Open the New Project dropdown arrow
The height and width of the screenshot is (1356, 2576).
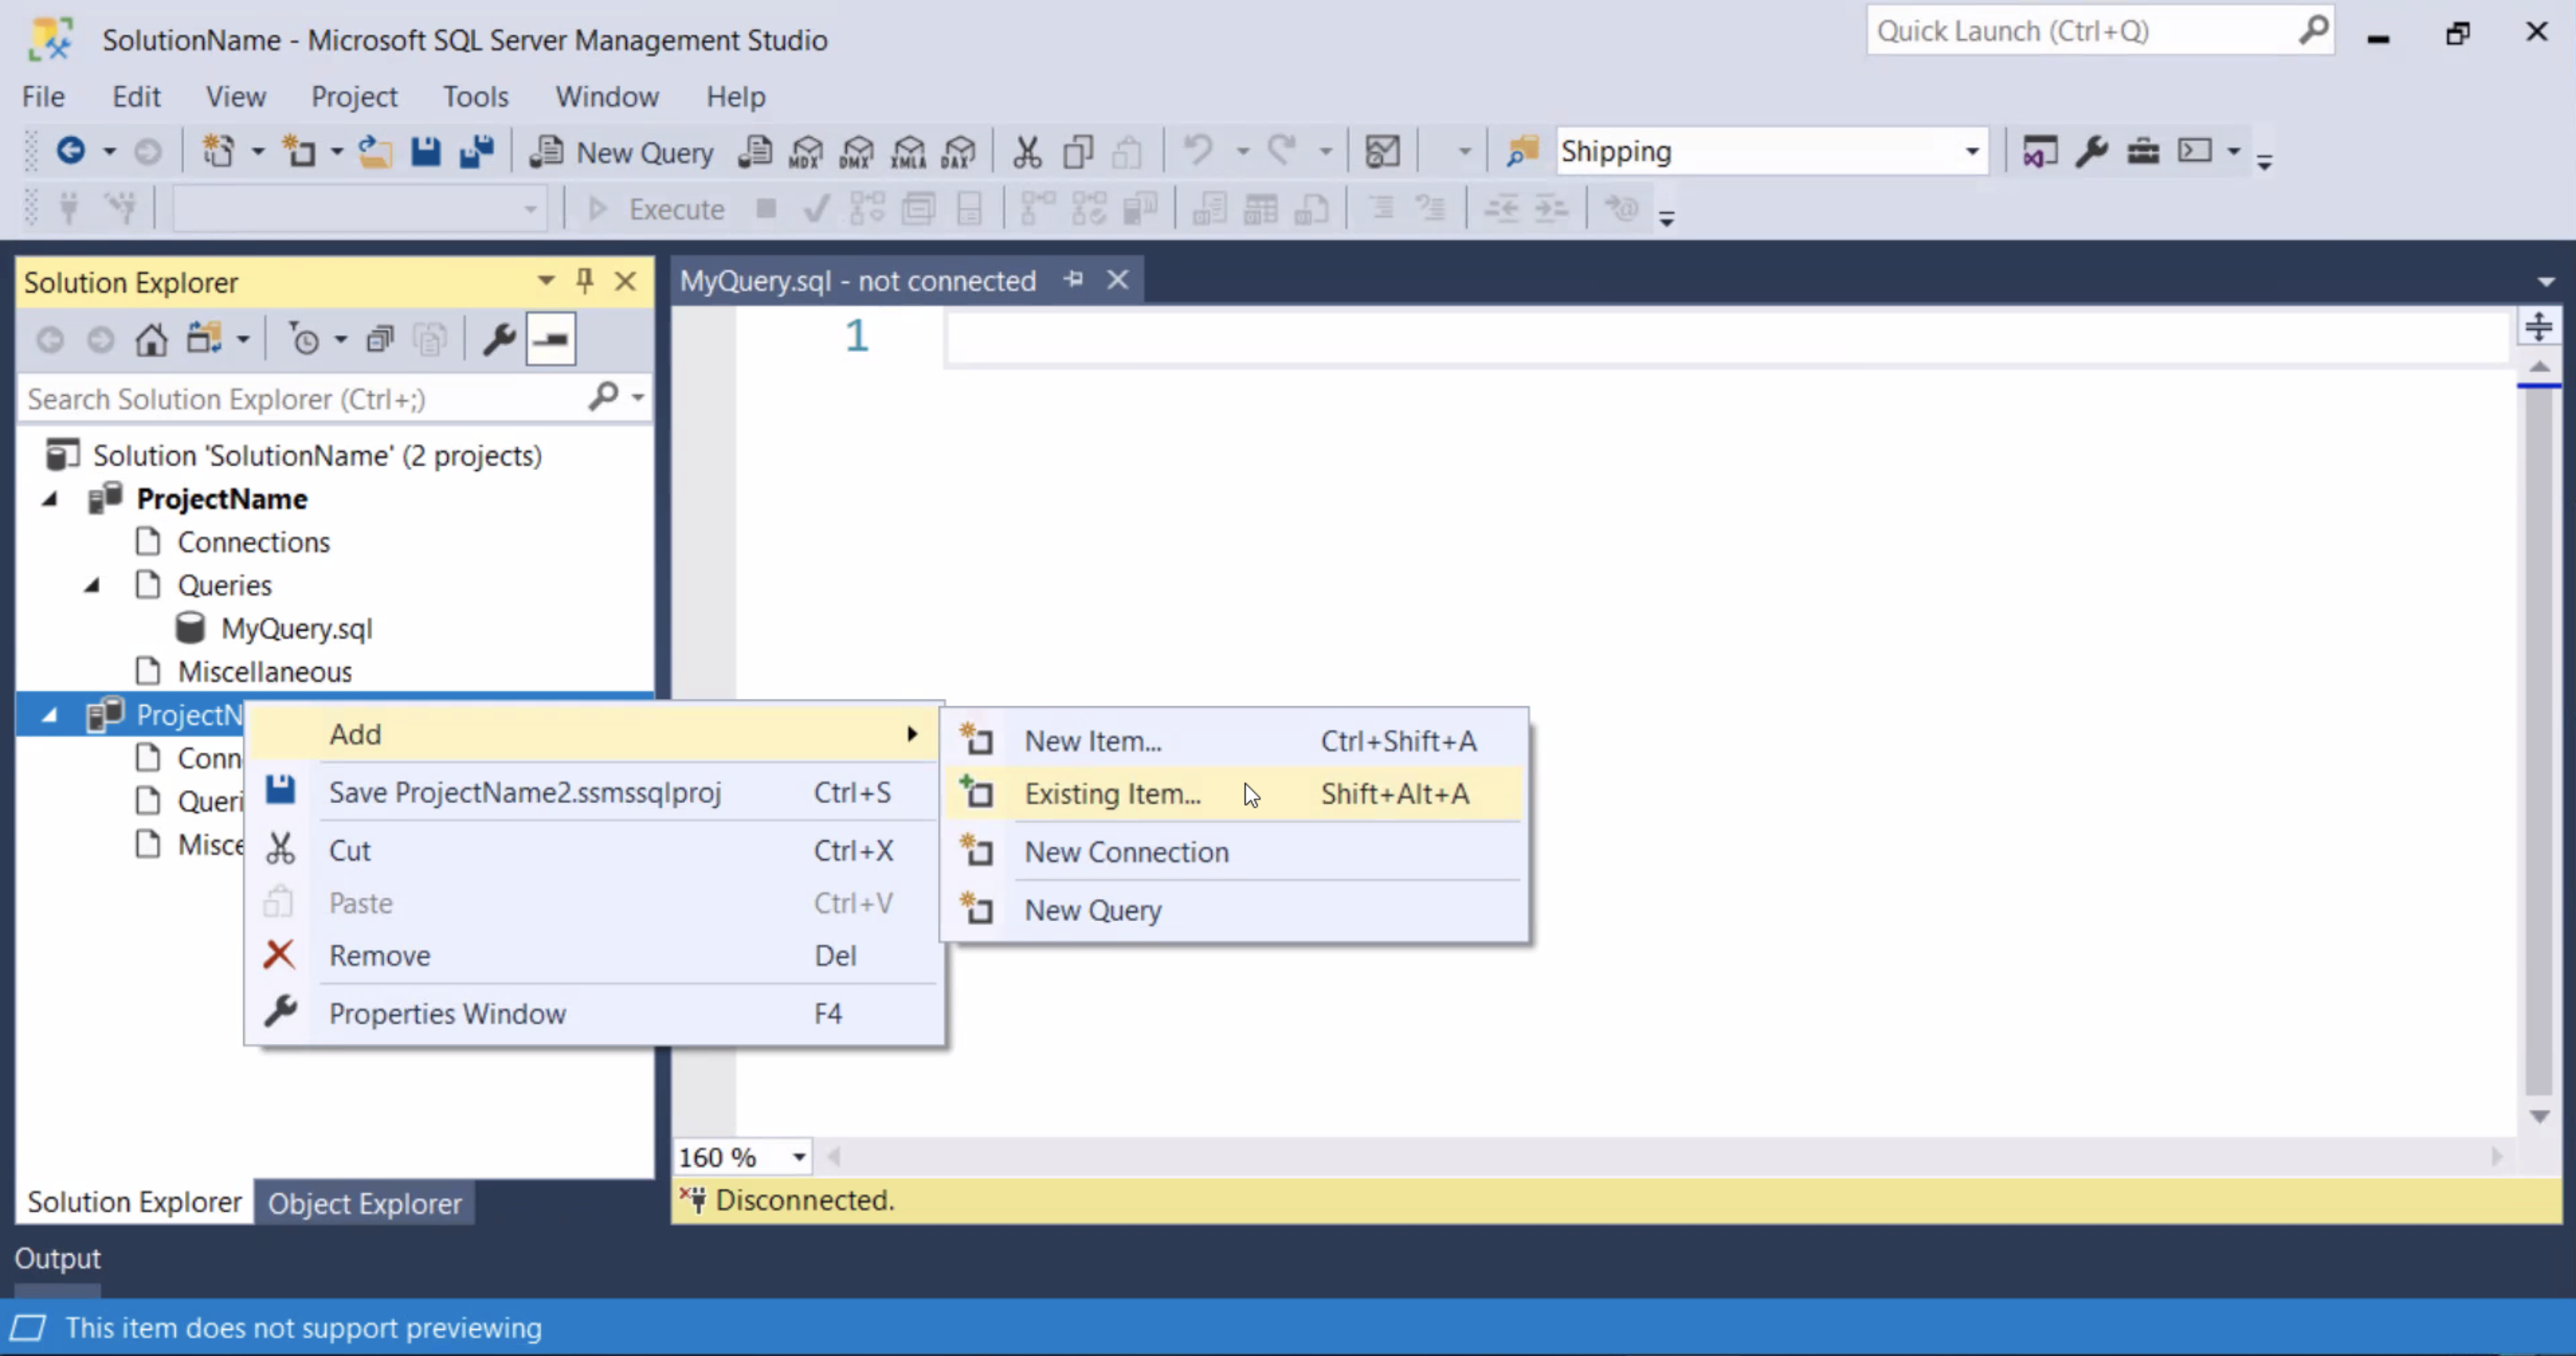click(257, 151)
